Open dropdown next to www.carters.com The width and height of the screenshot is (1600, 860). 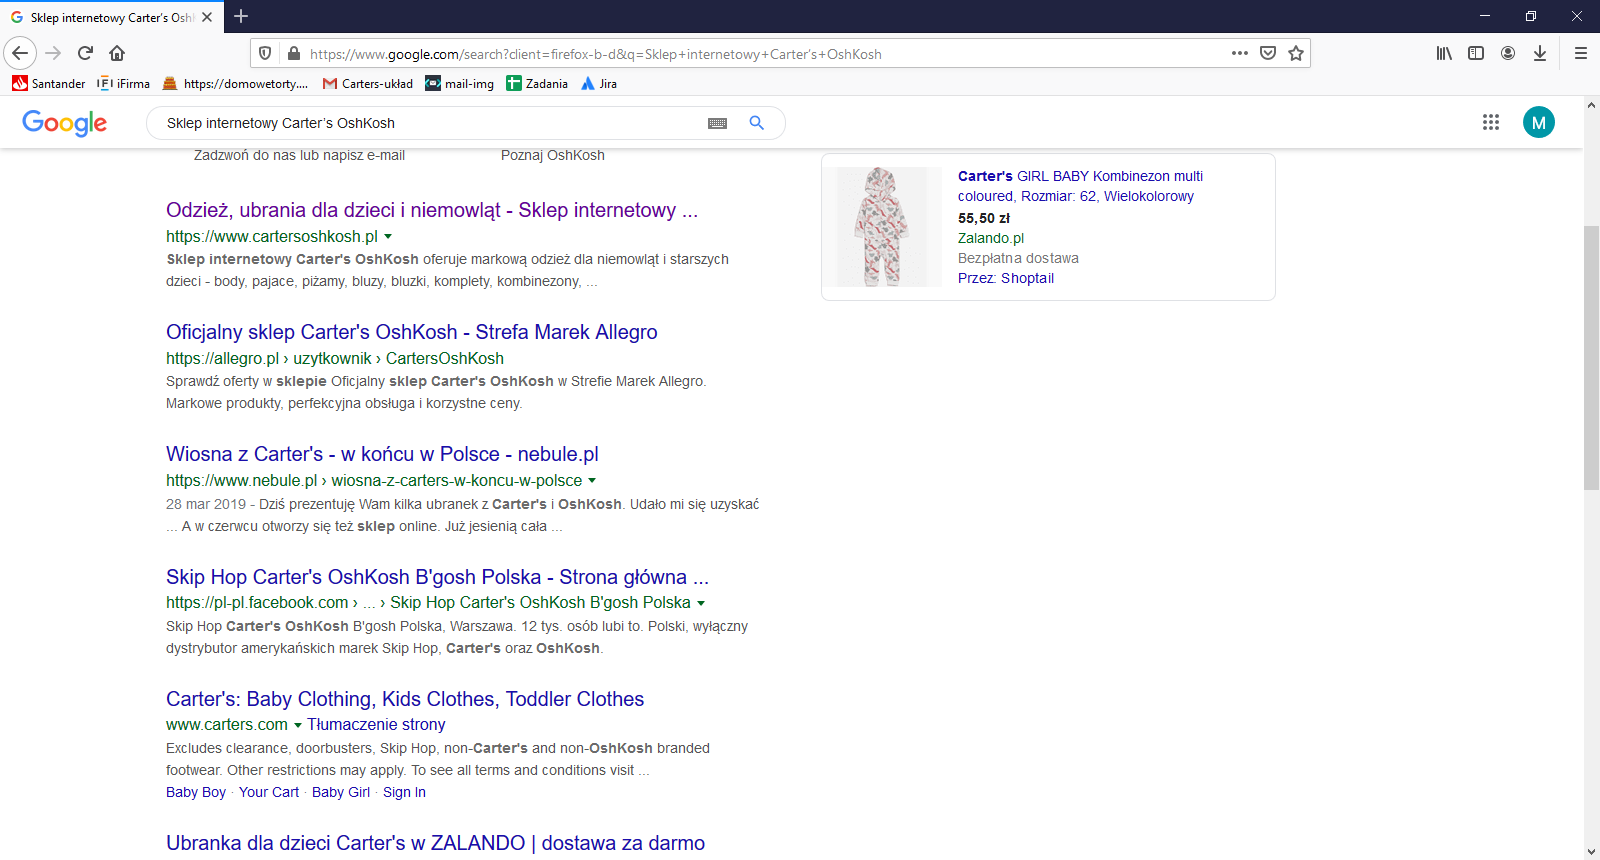tap(298, 725)
